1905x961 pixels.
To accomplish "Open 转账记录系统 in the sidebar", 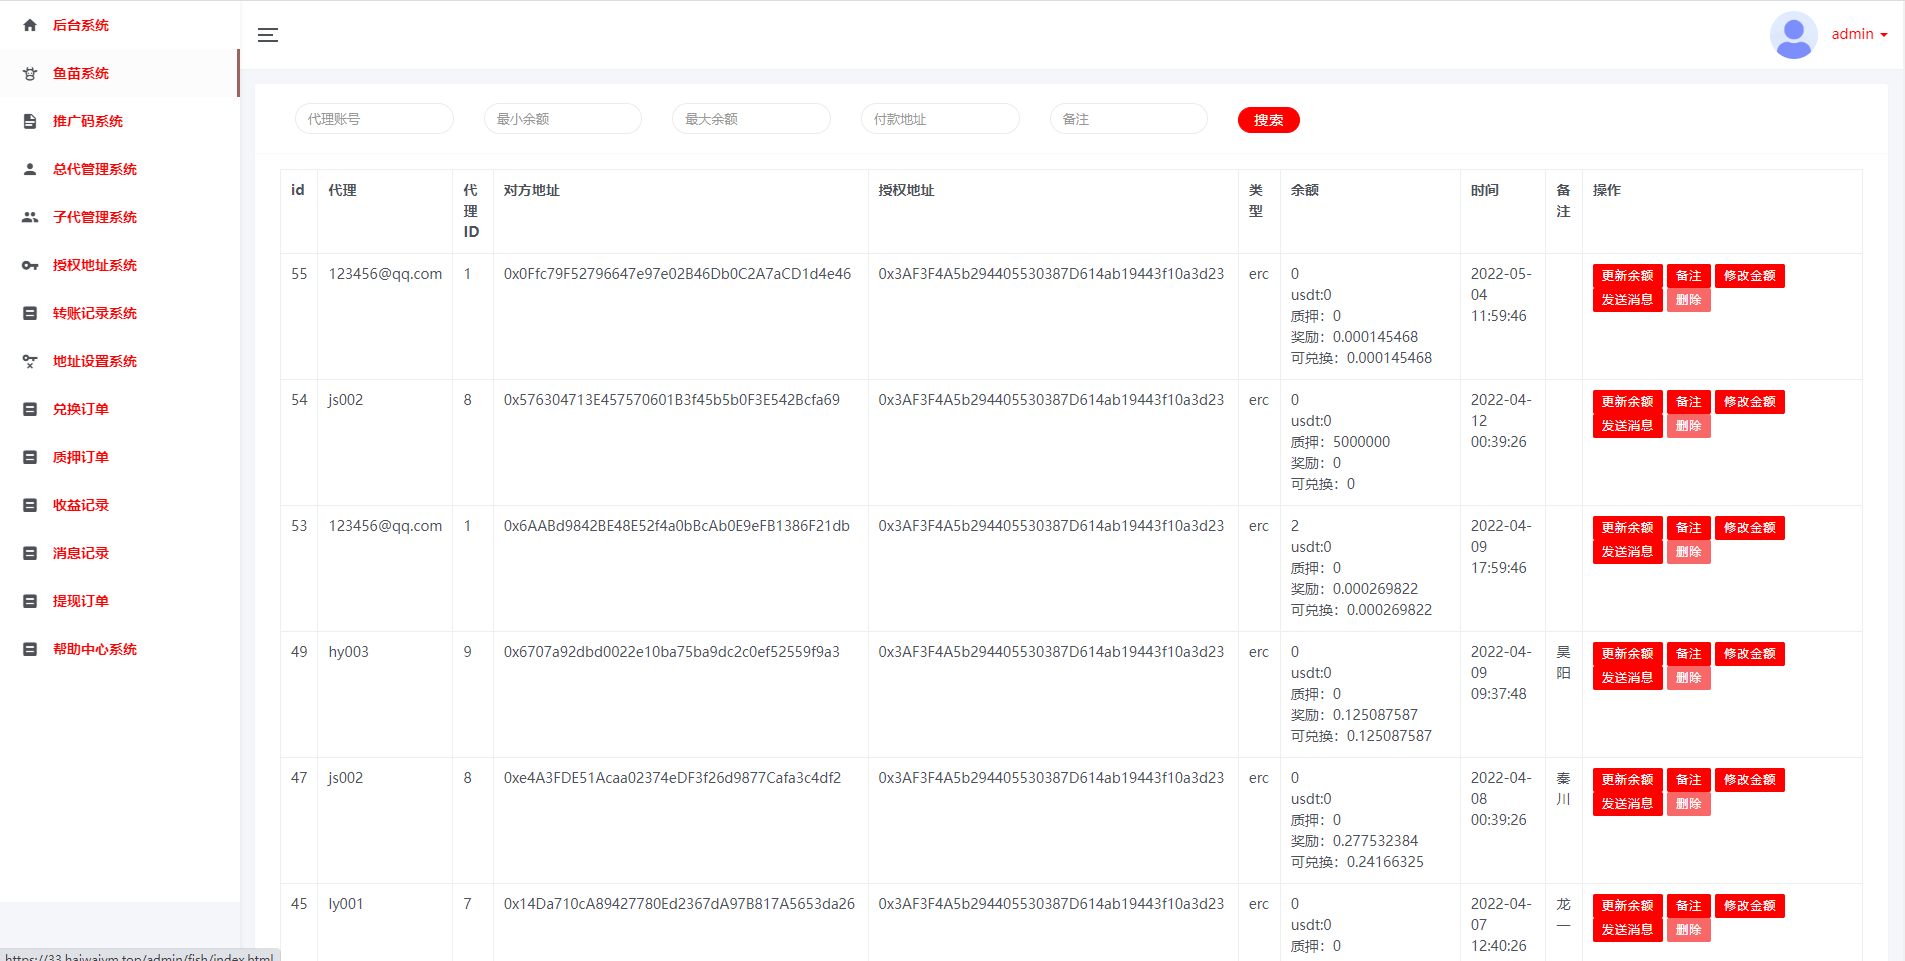I will point(94,313).
